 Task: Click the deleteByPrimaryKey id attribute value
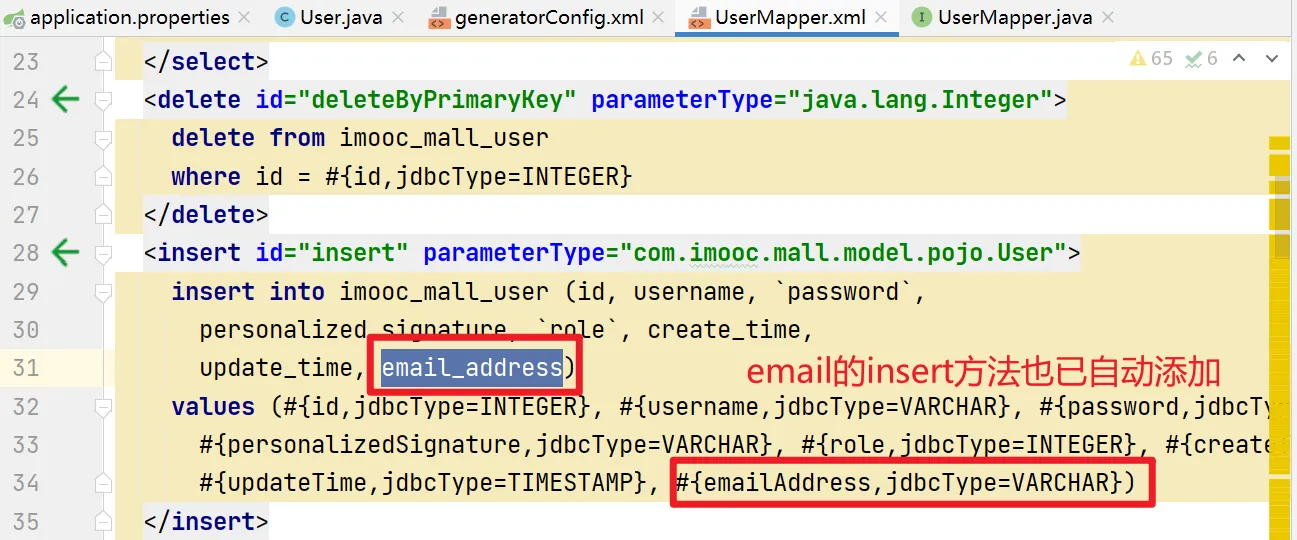(444, 100)
